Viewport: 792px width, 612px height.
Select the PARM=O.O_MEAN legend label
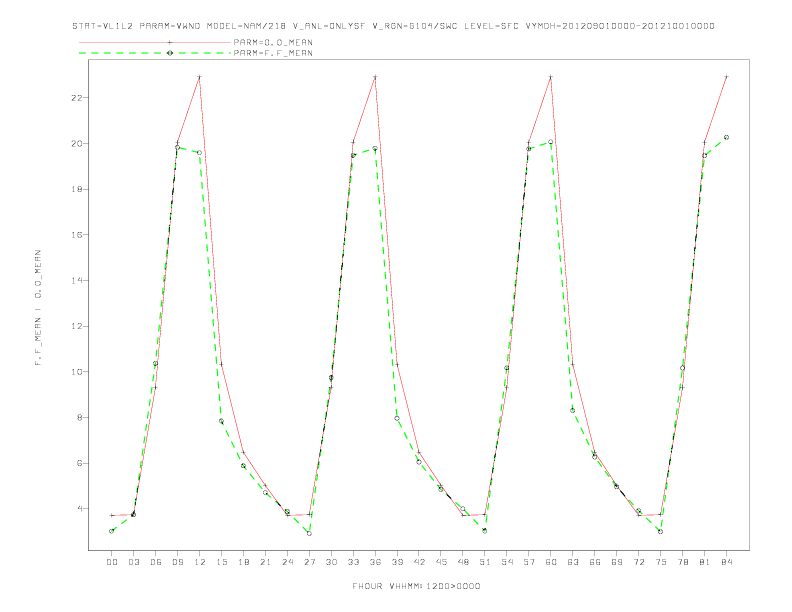[273, 43]
